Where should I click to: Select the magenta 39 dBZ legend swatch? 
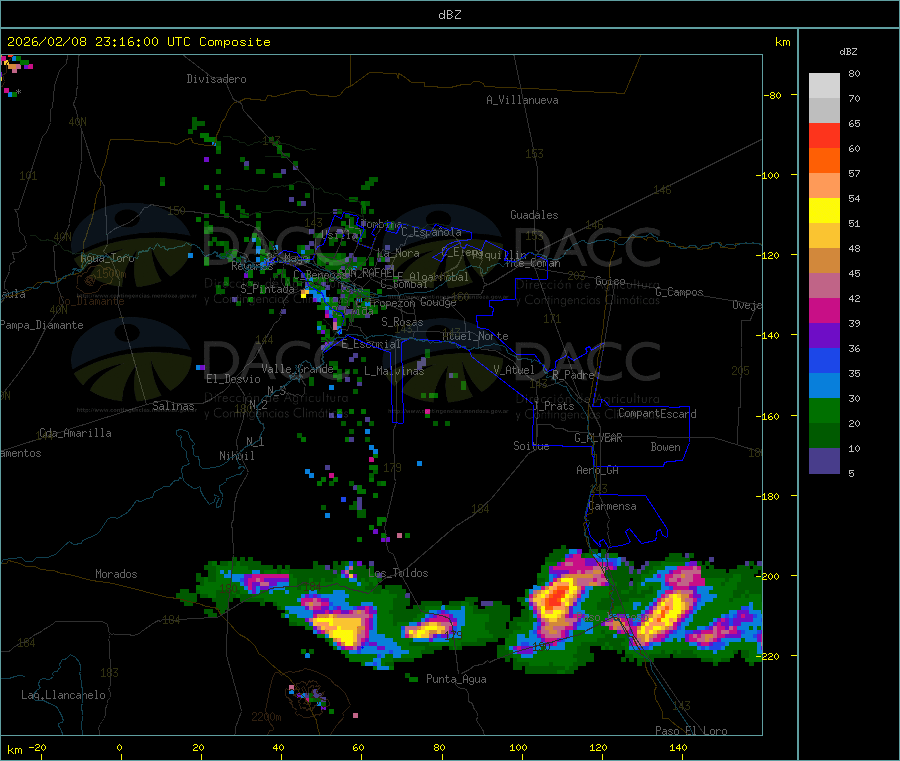pyautogui.click(x=824, y=310)
